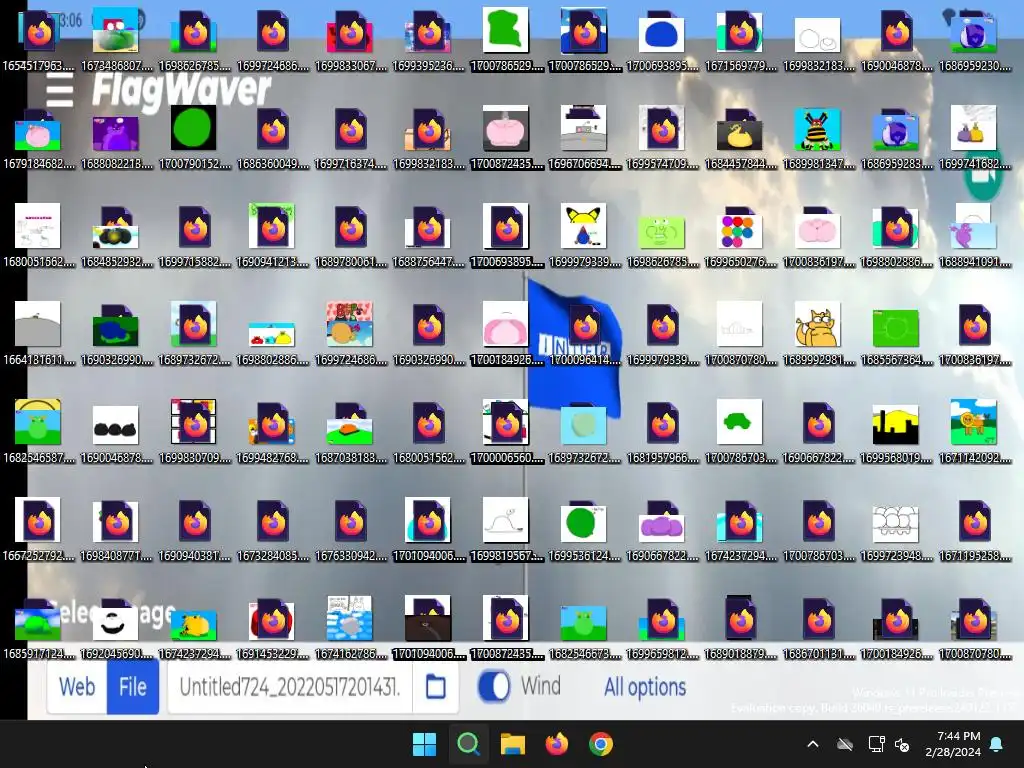The image size is (1024, 768).
Task: Show hidden tray icons chevron
Action: point(813,744)
